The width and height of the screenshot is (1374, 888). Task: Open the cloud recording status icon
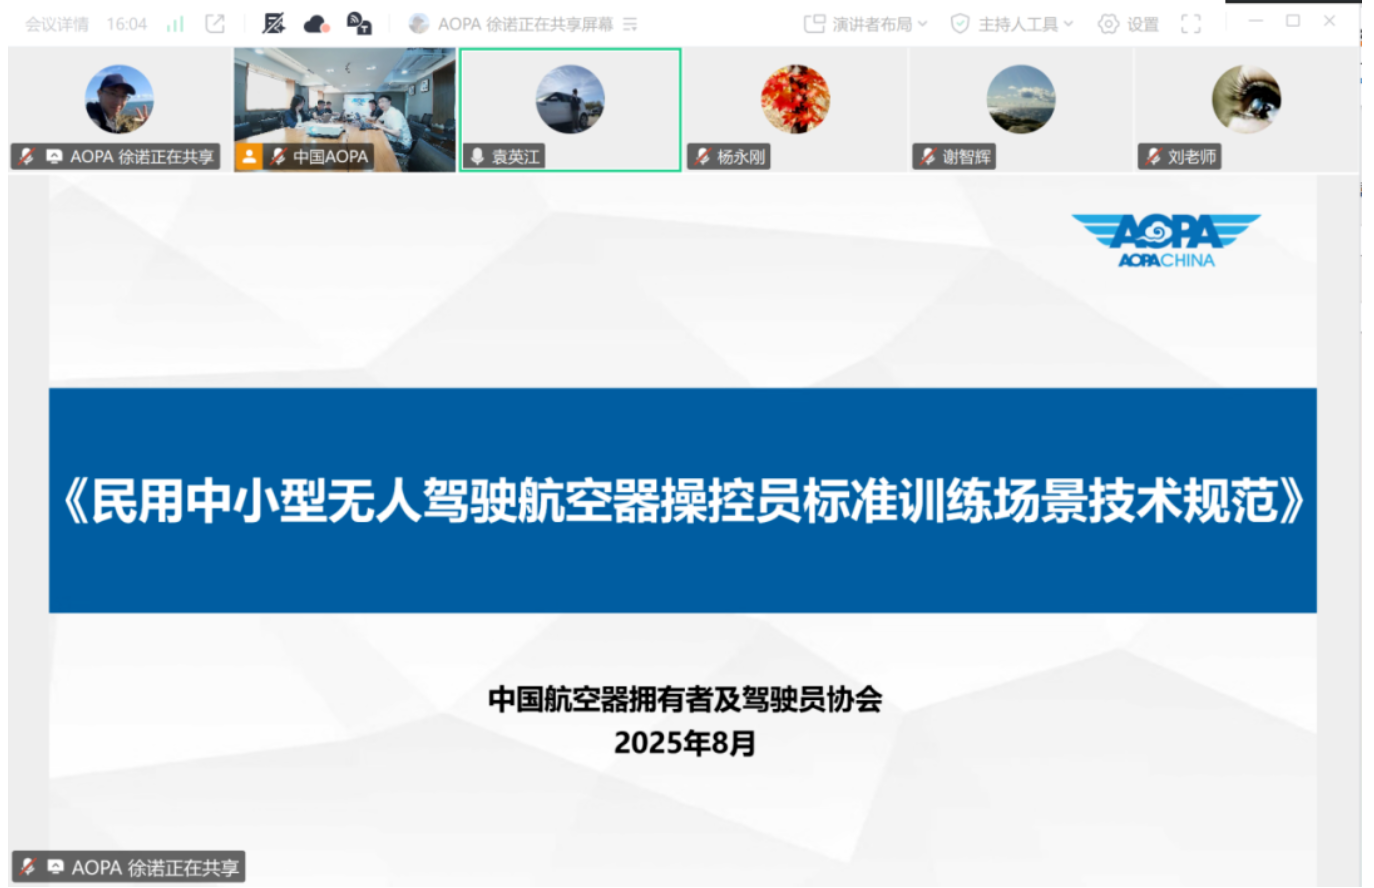click(316, 24)
